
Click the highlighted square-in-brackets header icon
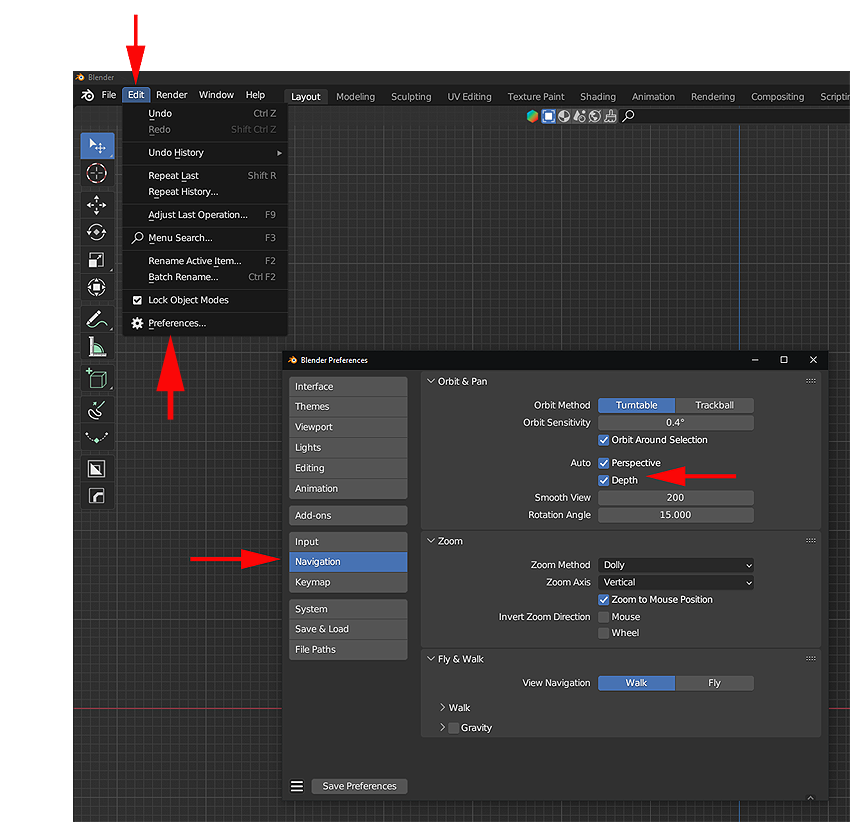tap(548, 116)
